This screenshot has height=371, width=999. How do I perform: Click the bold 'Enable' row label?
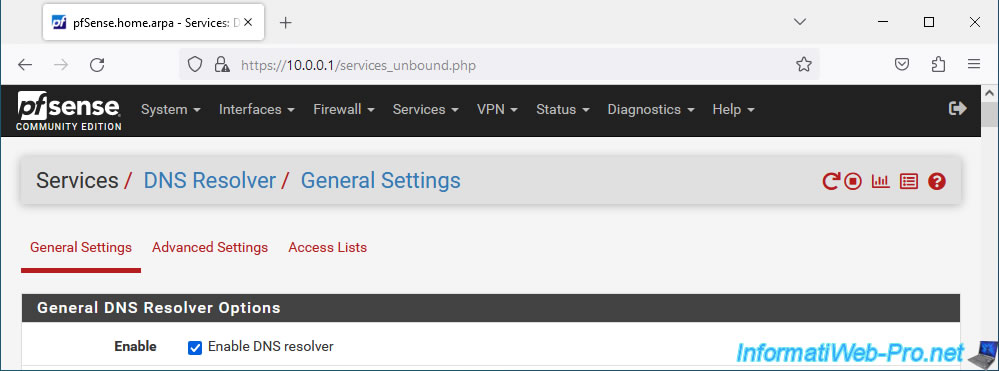(x=135, y=347)
